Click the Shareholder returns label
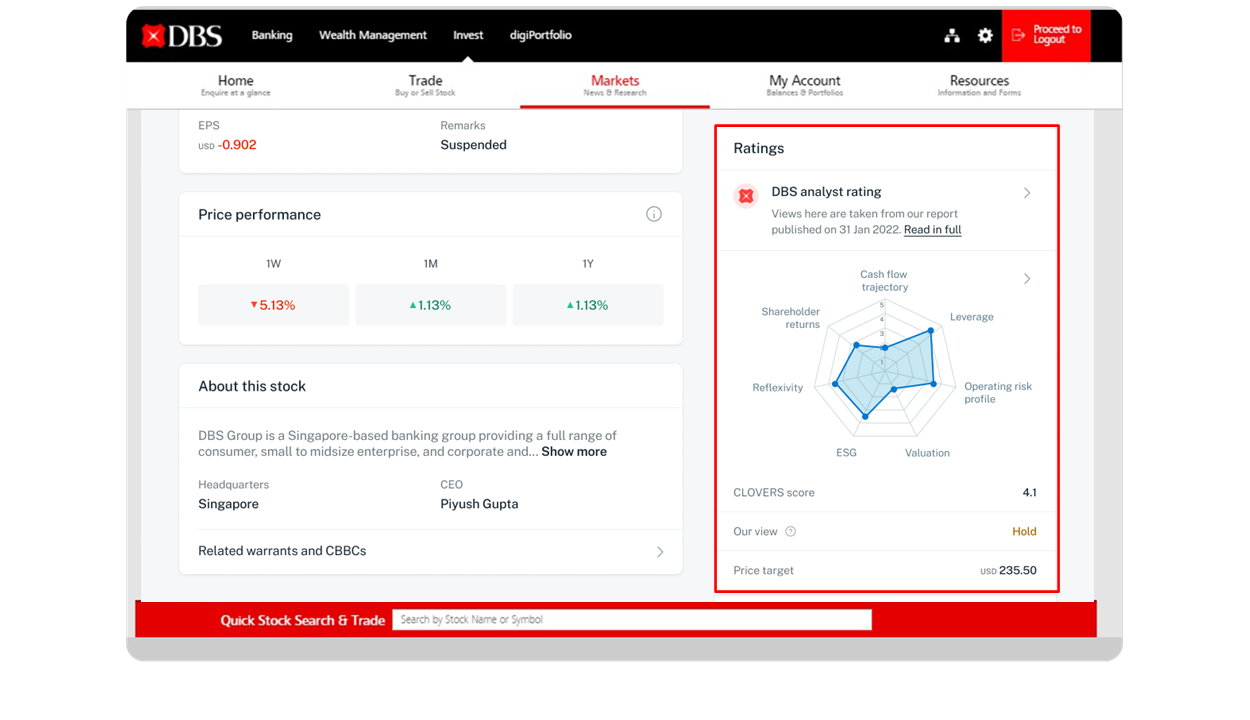1250x720 pixels. 791,318
